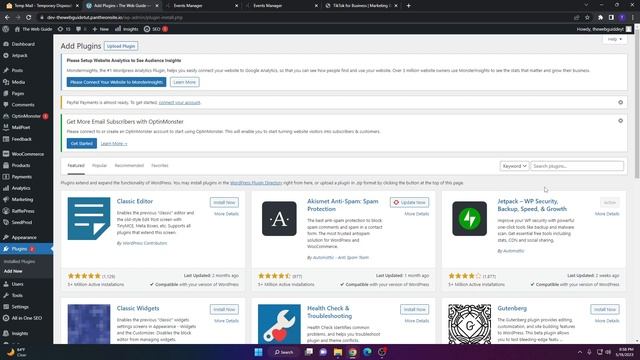Open The Web Guide site menu
640x360 pixels.
33,29
